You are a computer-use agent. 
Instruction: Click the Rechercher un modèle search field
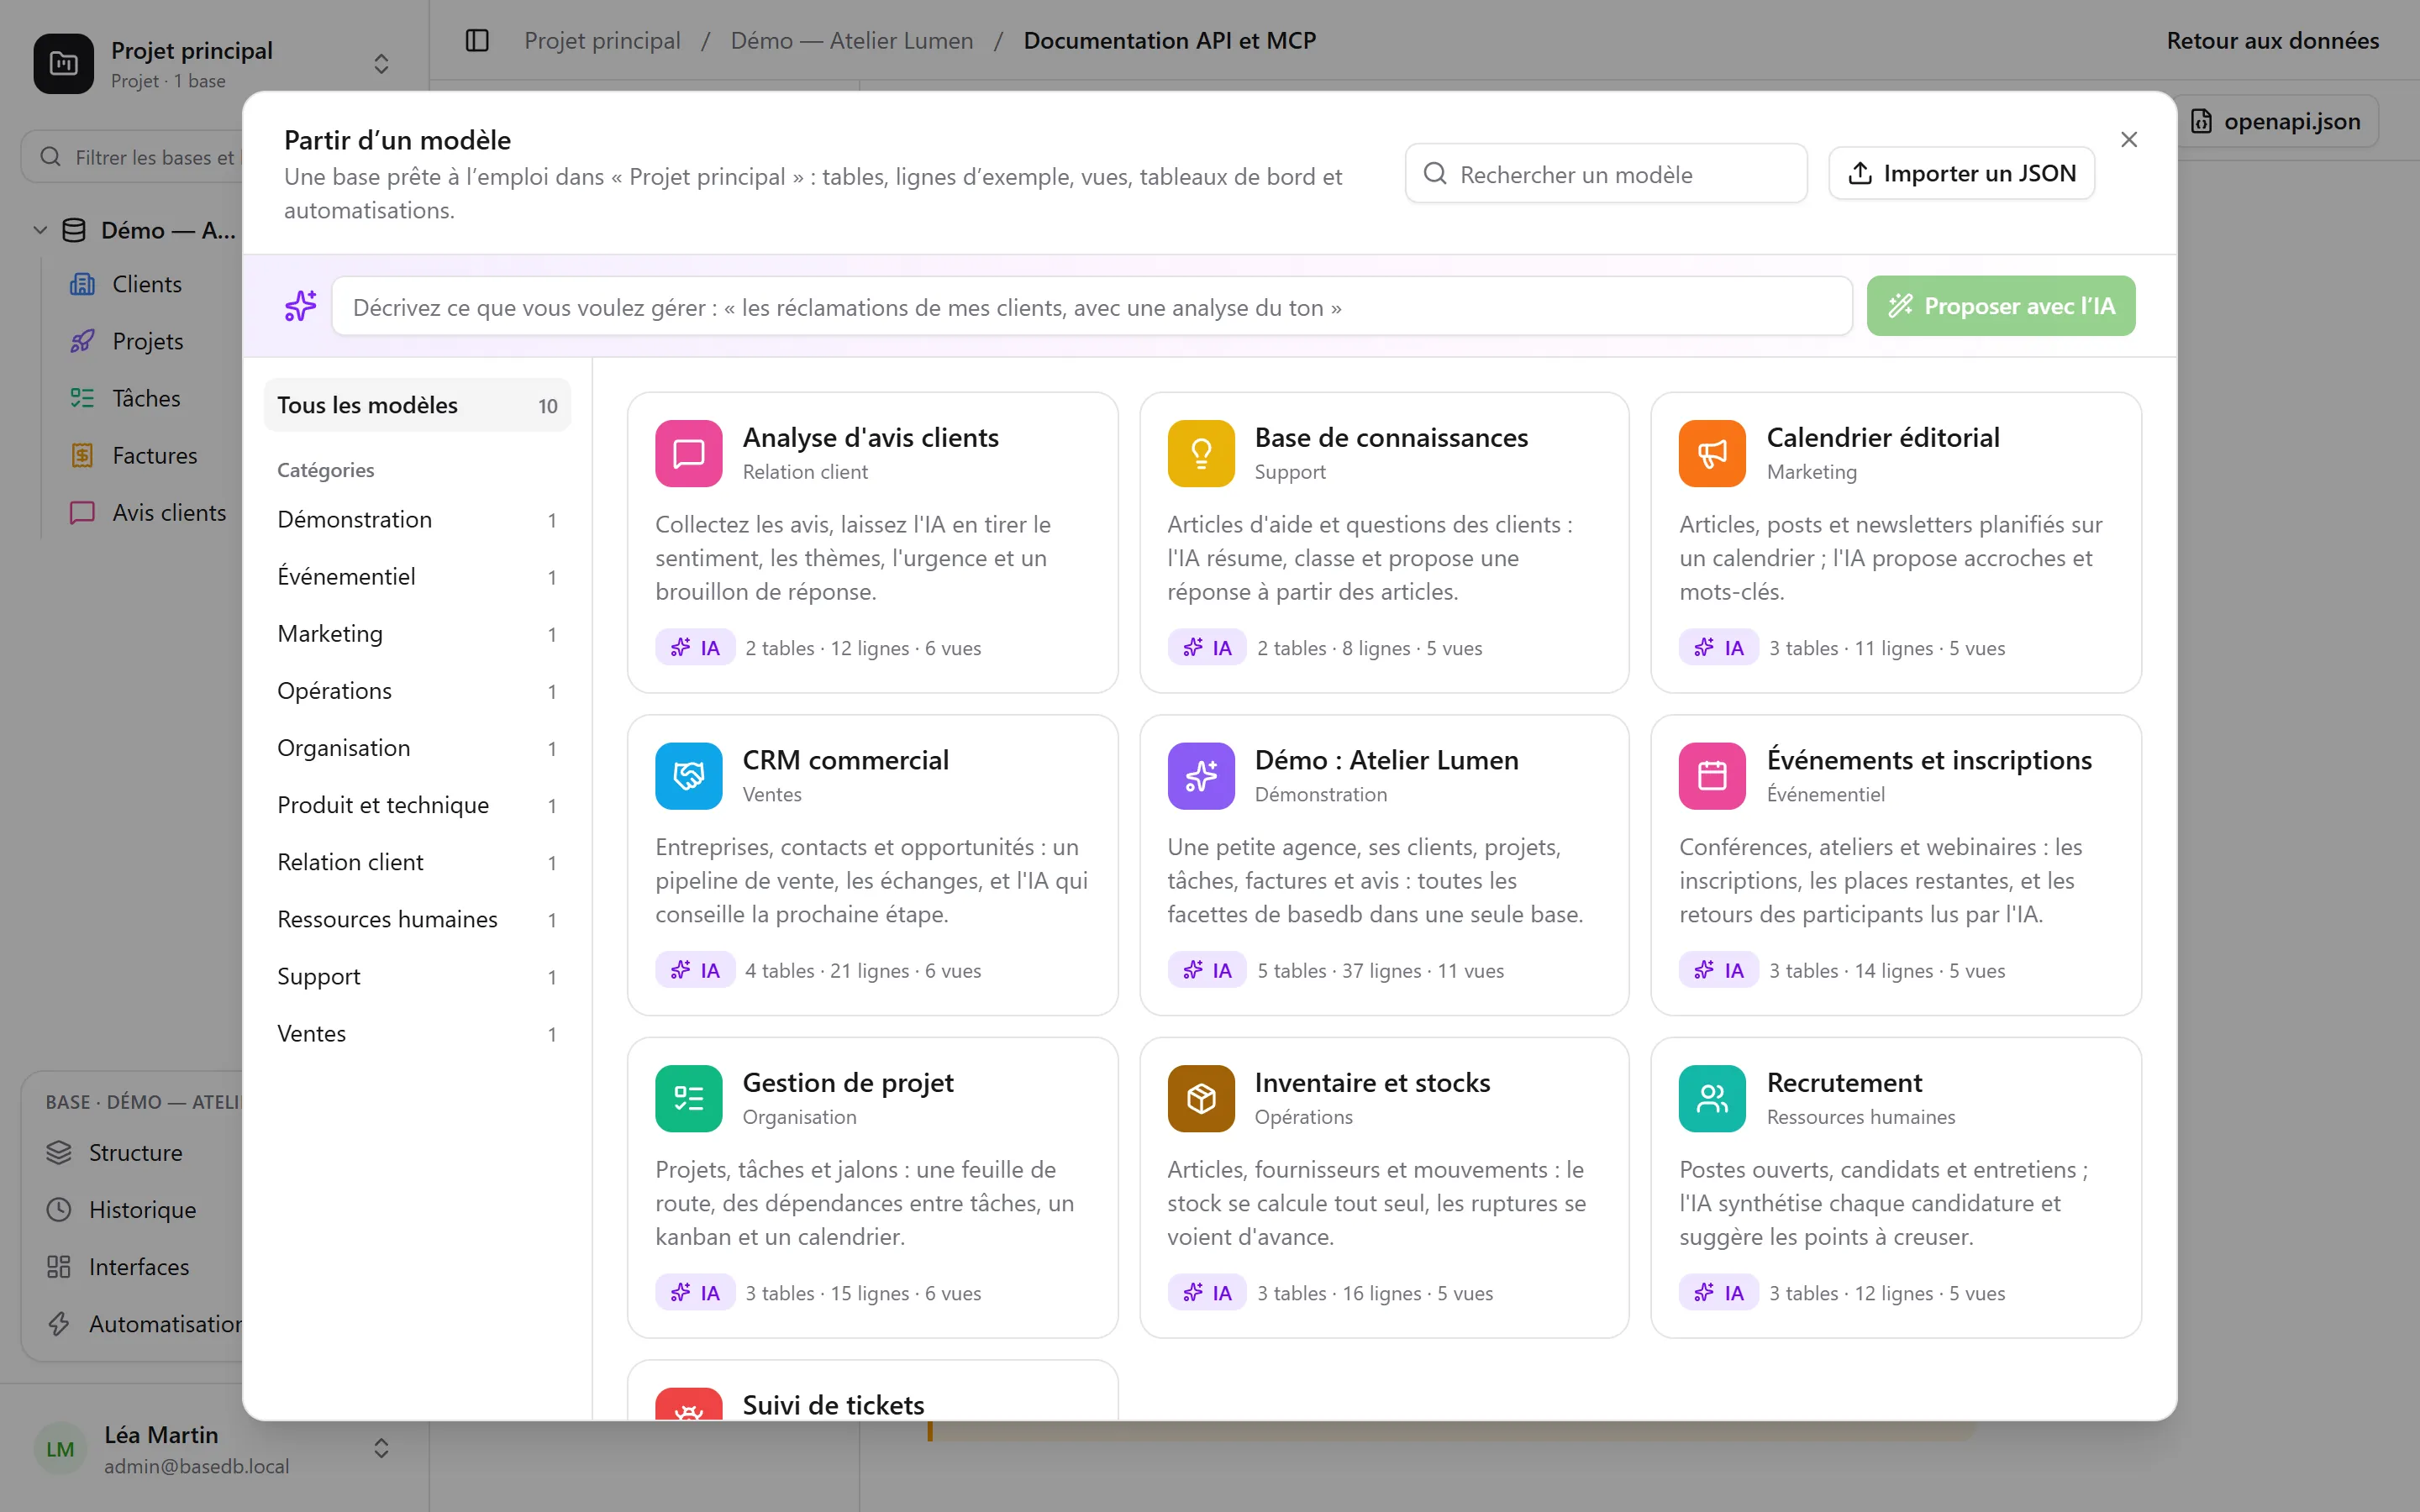1606,174
